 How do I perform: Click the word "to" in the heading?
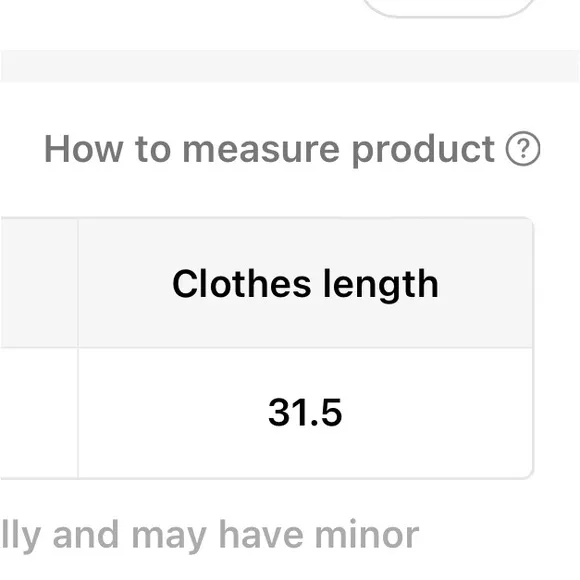(x=153, y=150)
